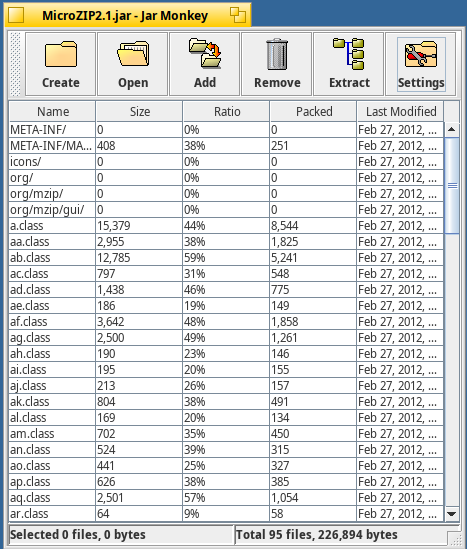The image size is (467, 549).
Task: Select the ar.class file
Action: pos(226,514)
